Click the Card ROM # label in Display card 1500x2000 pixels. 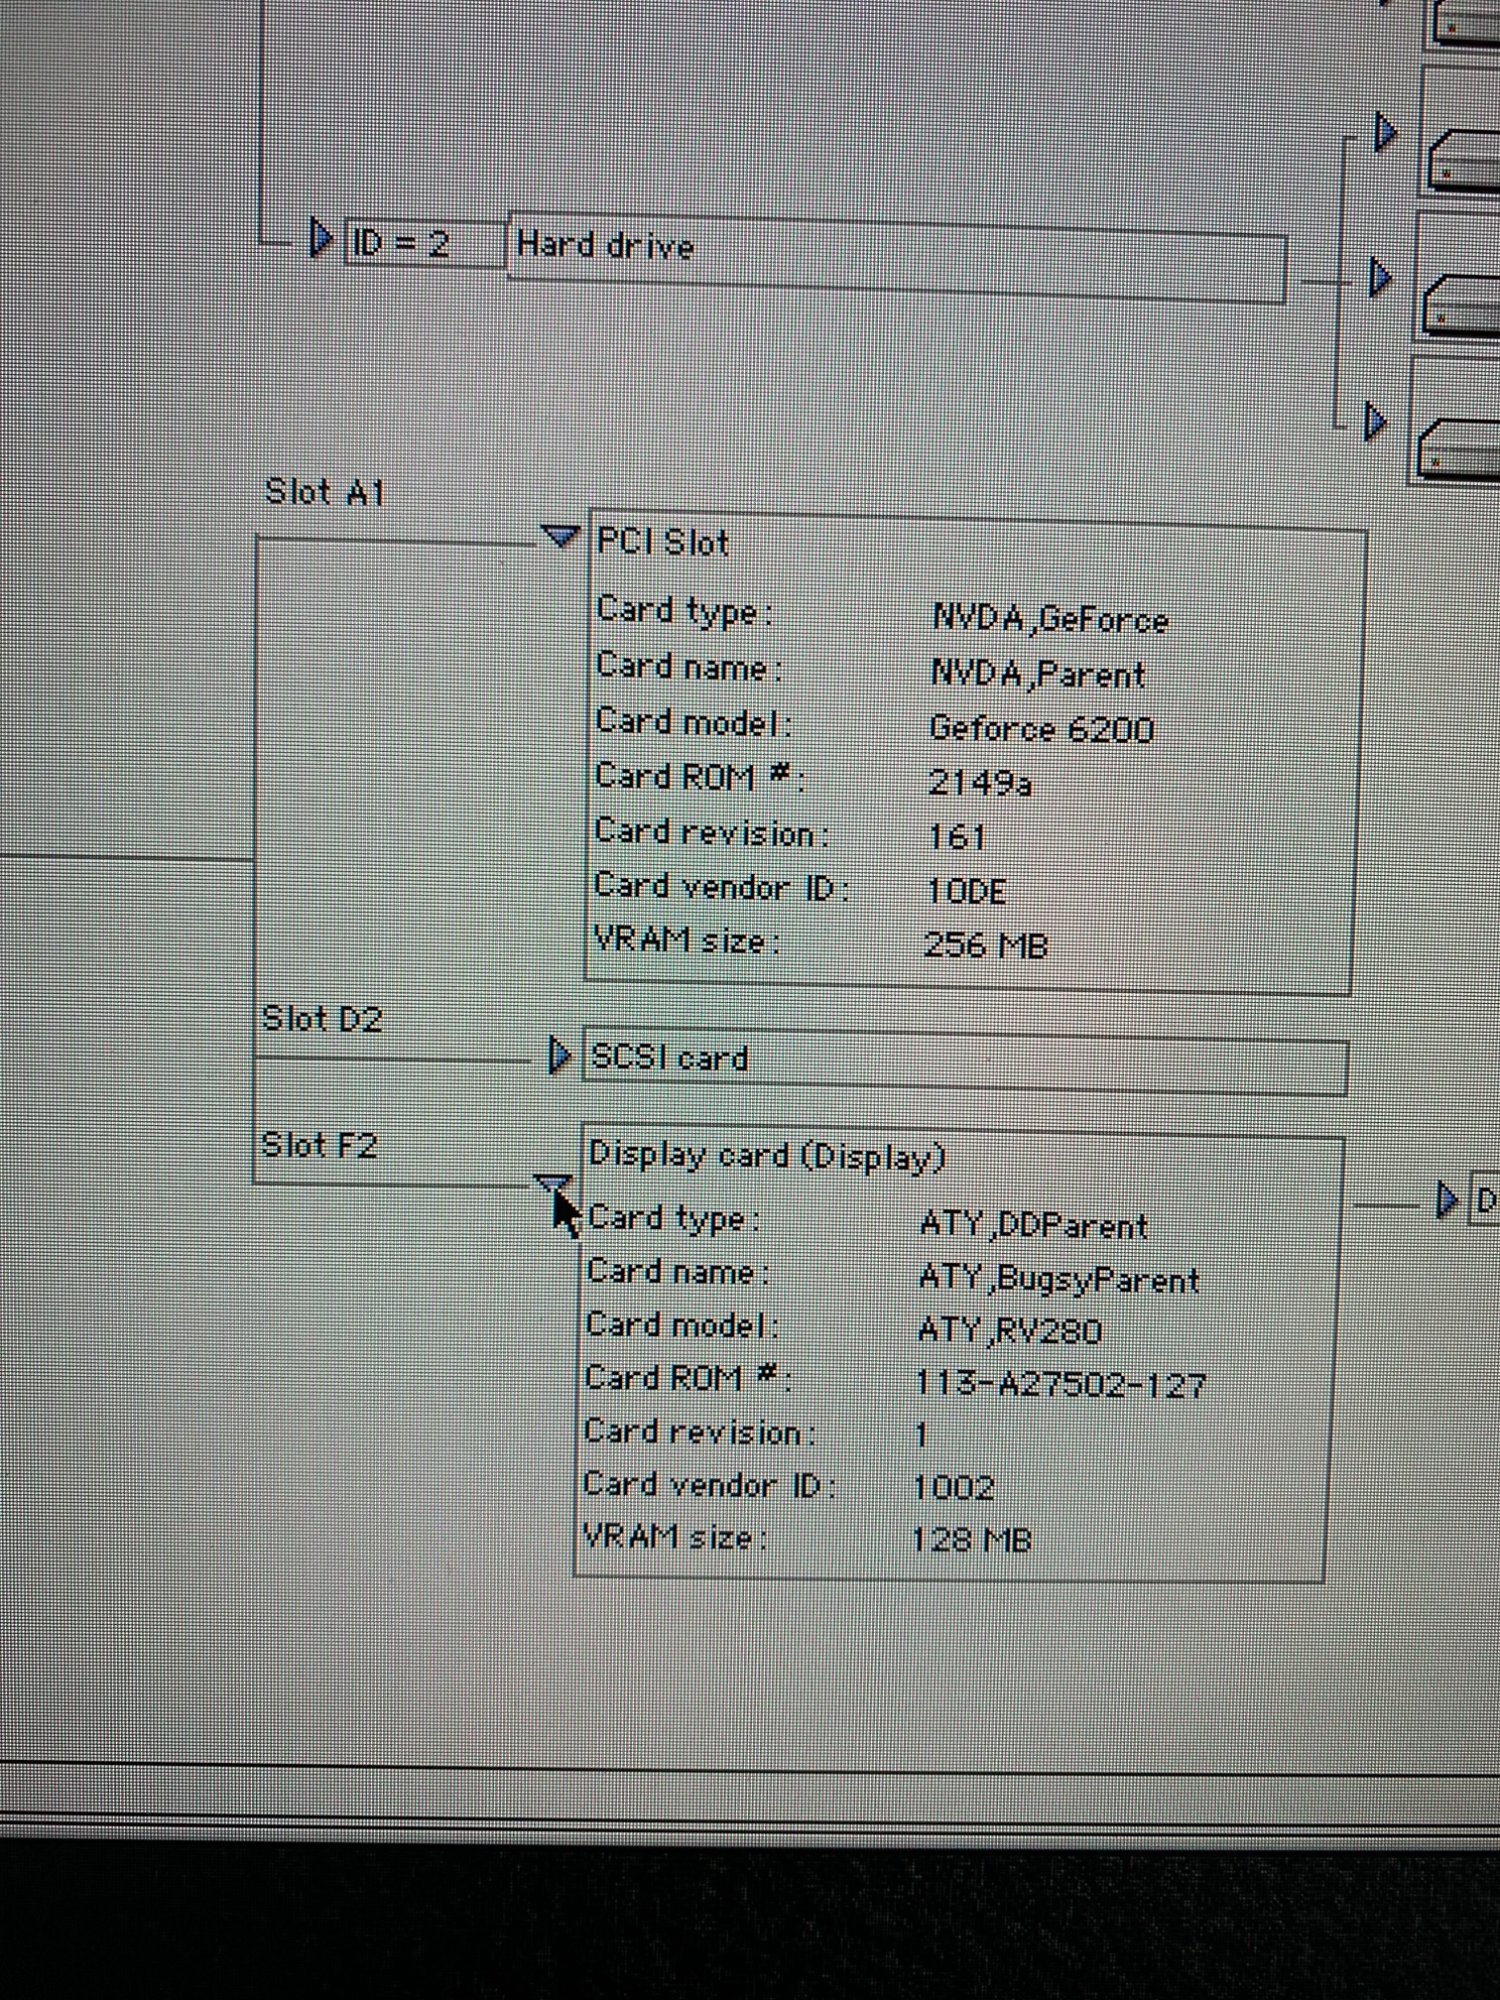pyautogui.click(x=687, y=1378)
